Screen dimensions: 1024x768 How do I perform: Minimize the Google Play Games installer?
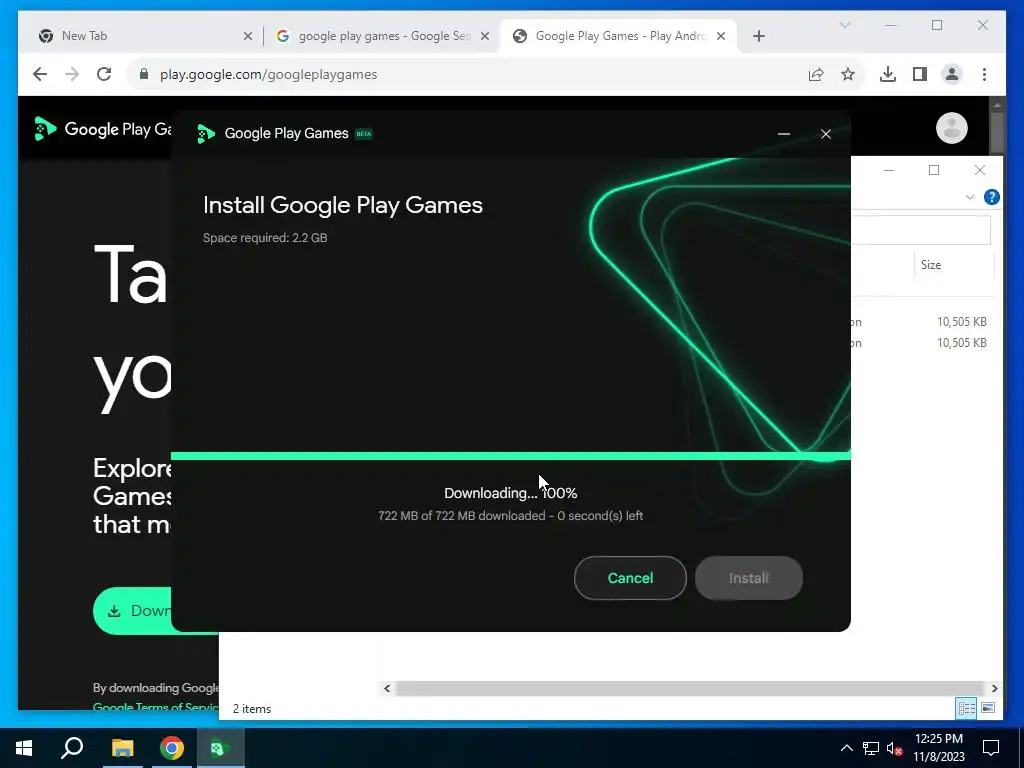tap(784, 134)
